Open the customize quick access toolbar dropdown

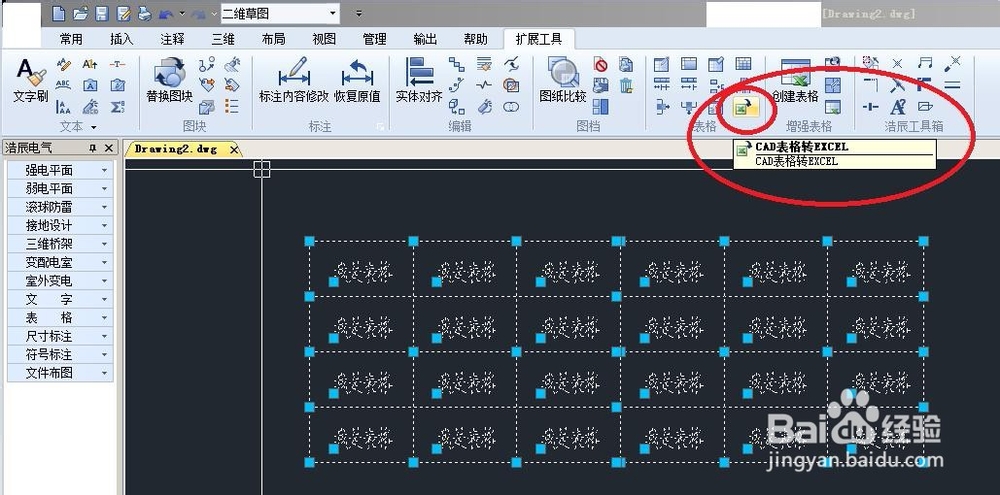coord(359,13)
